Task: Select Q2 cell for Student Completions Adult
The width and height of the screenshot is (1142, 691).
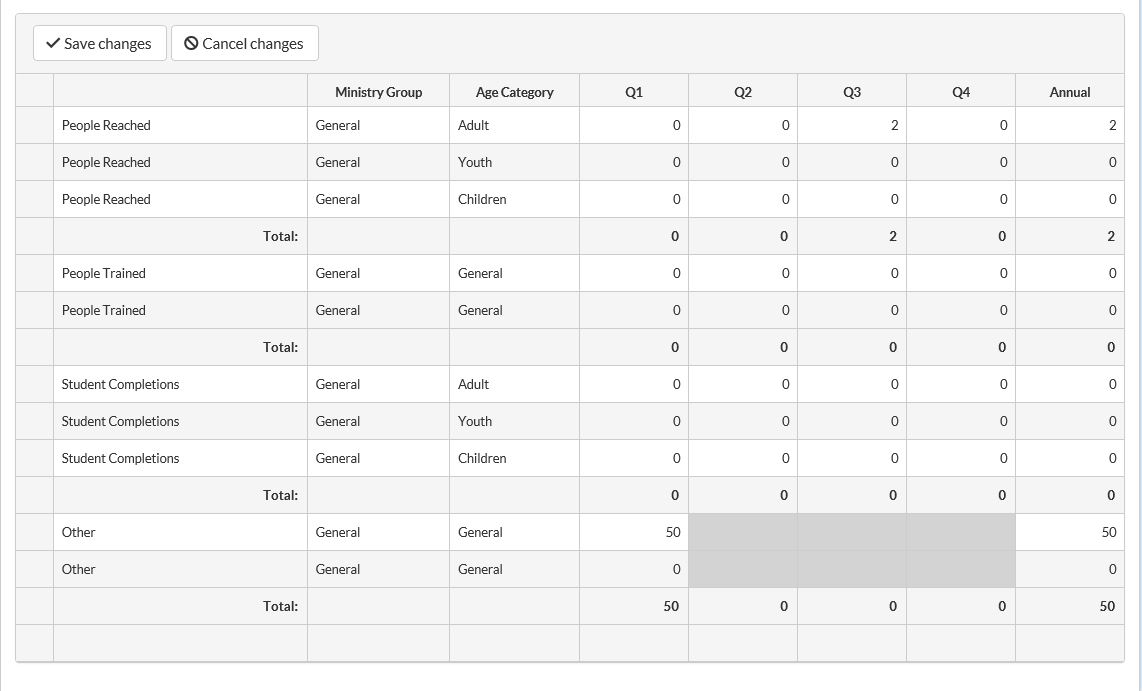Action: coord(743,384)
